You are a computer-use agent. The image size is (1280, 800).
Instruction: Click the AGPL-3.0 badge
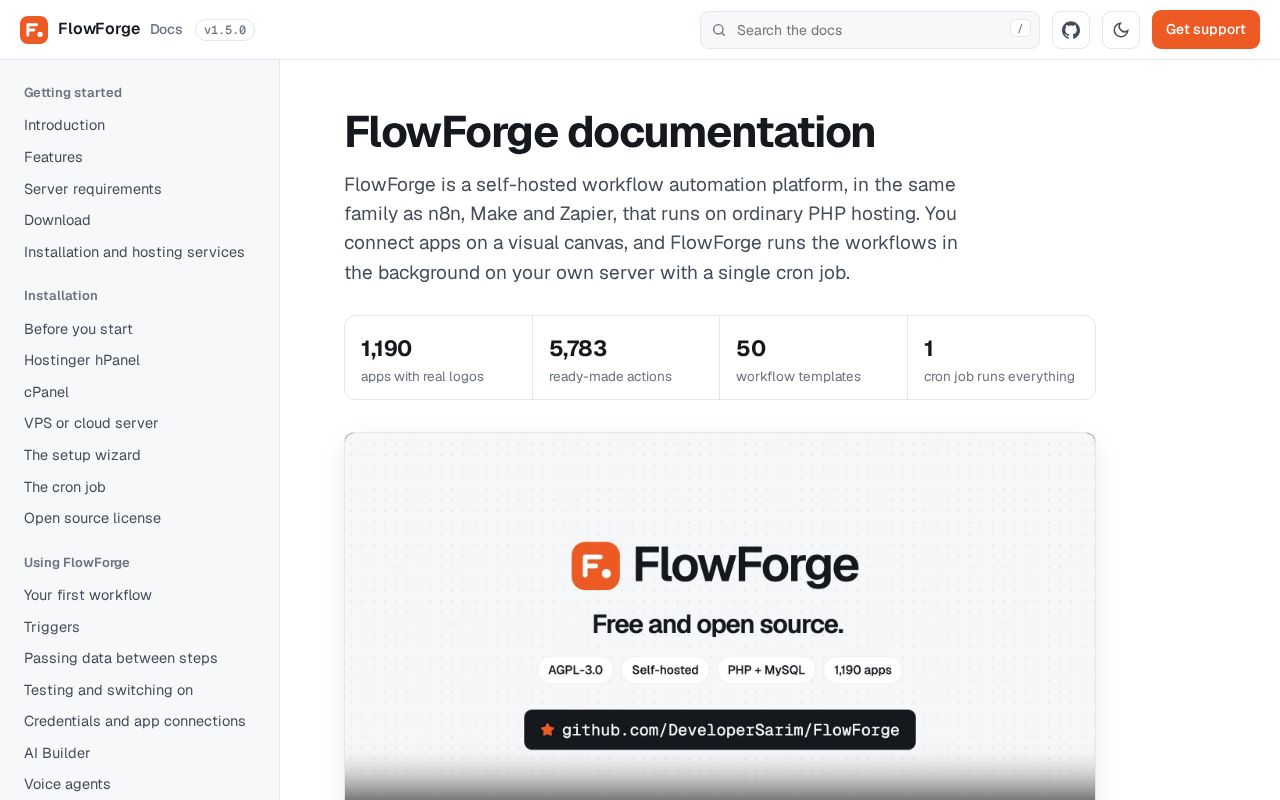point(575,670)
